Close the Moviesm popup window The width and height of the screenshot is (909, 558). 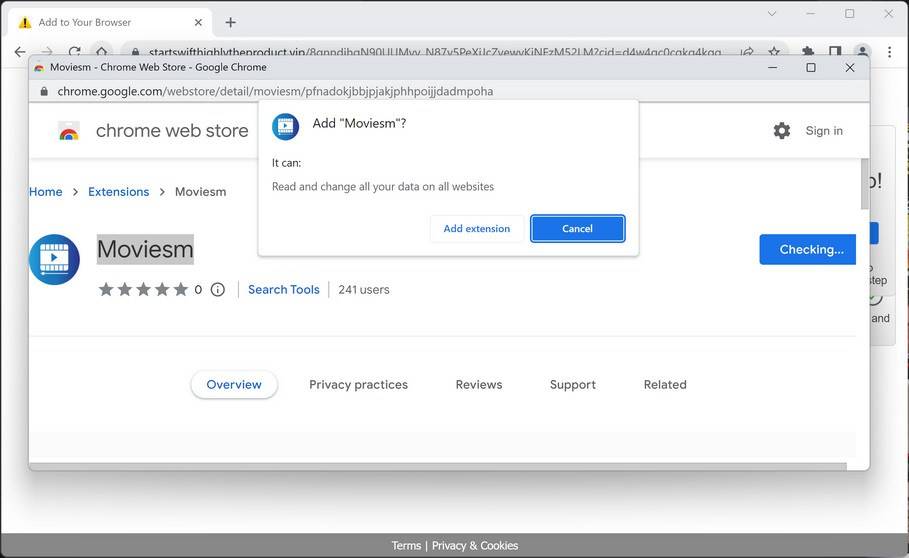(x=850, y=68)
